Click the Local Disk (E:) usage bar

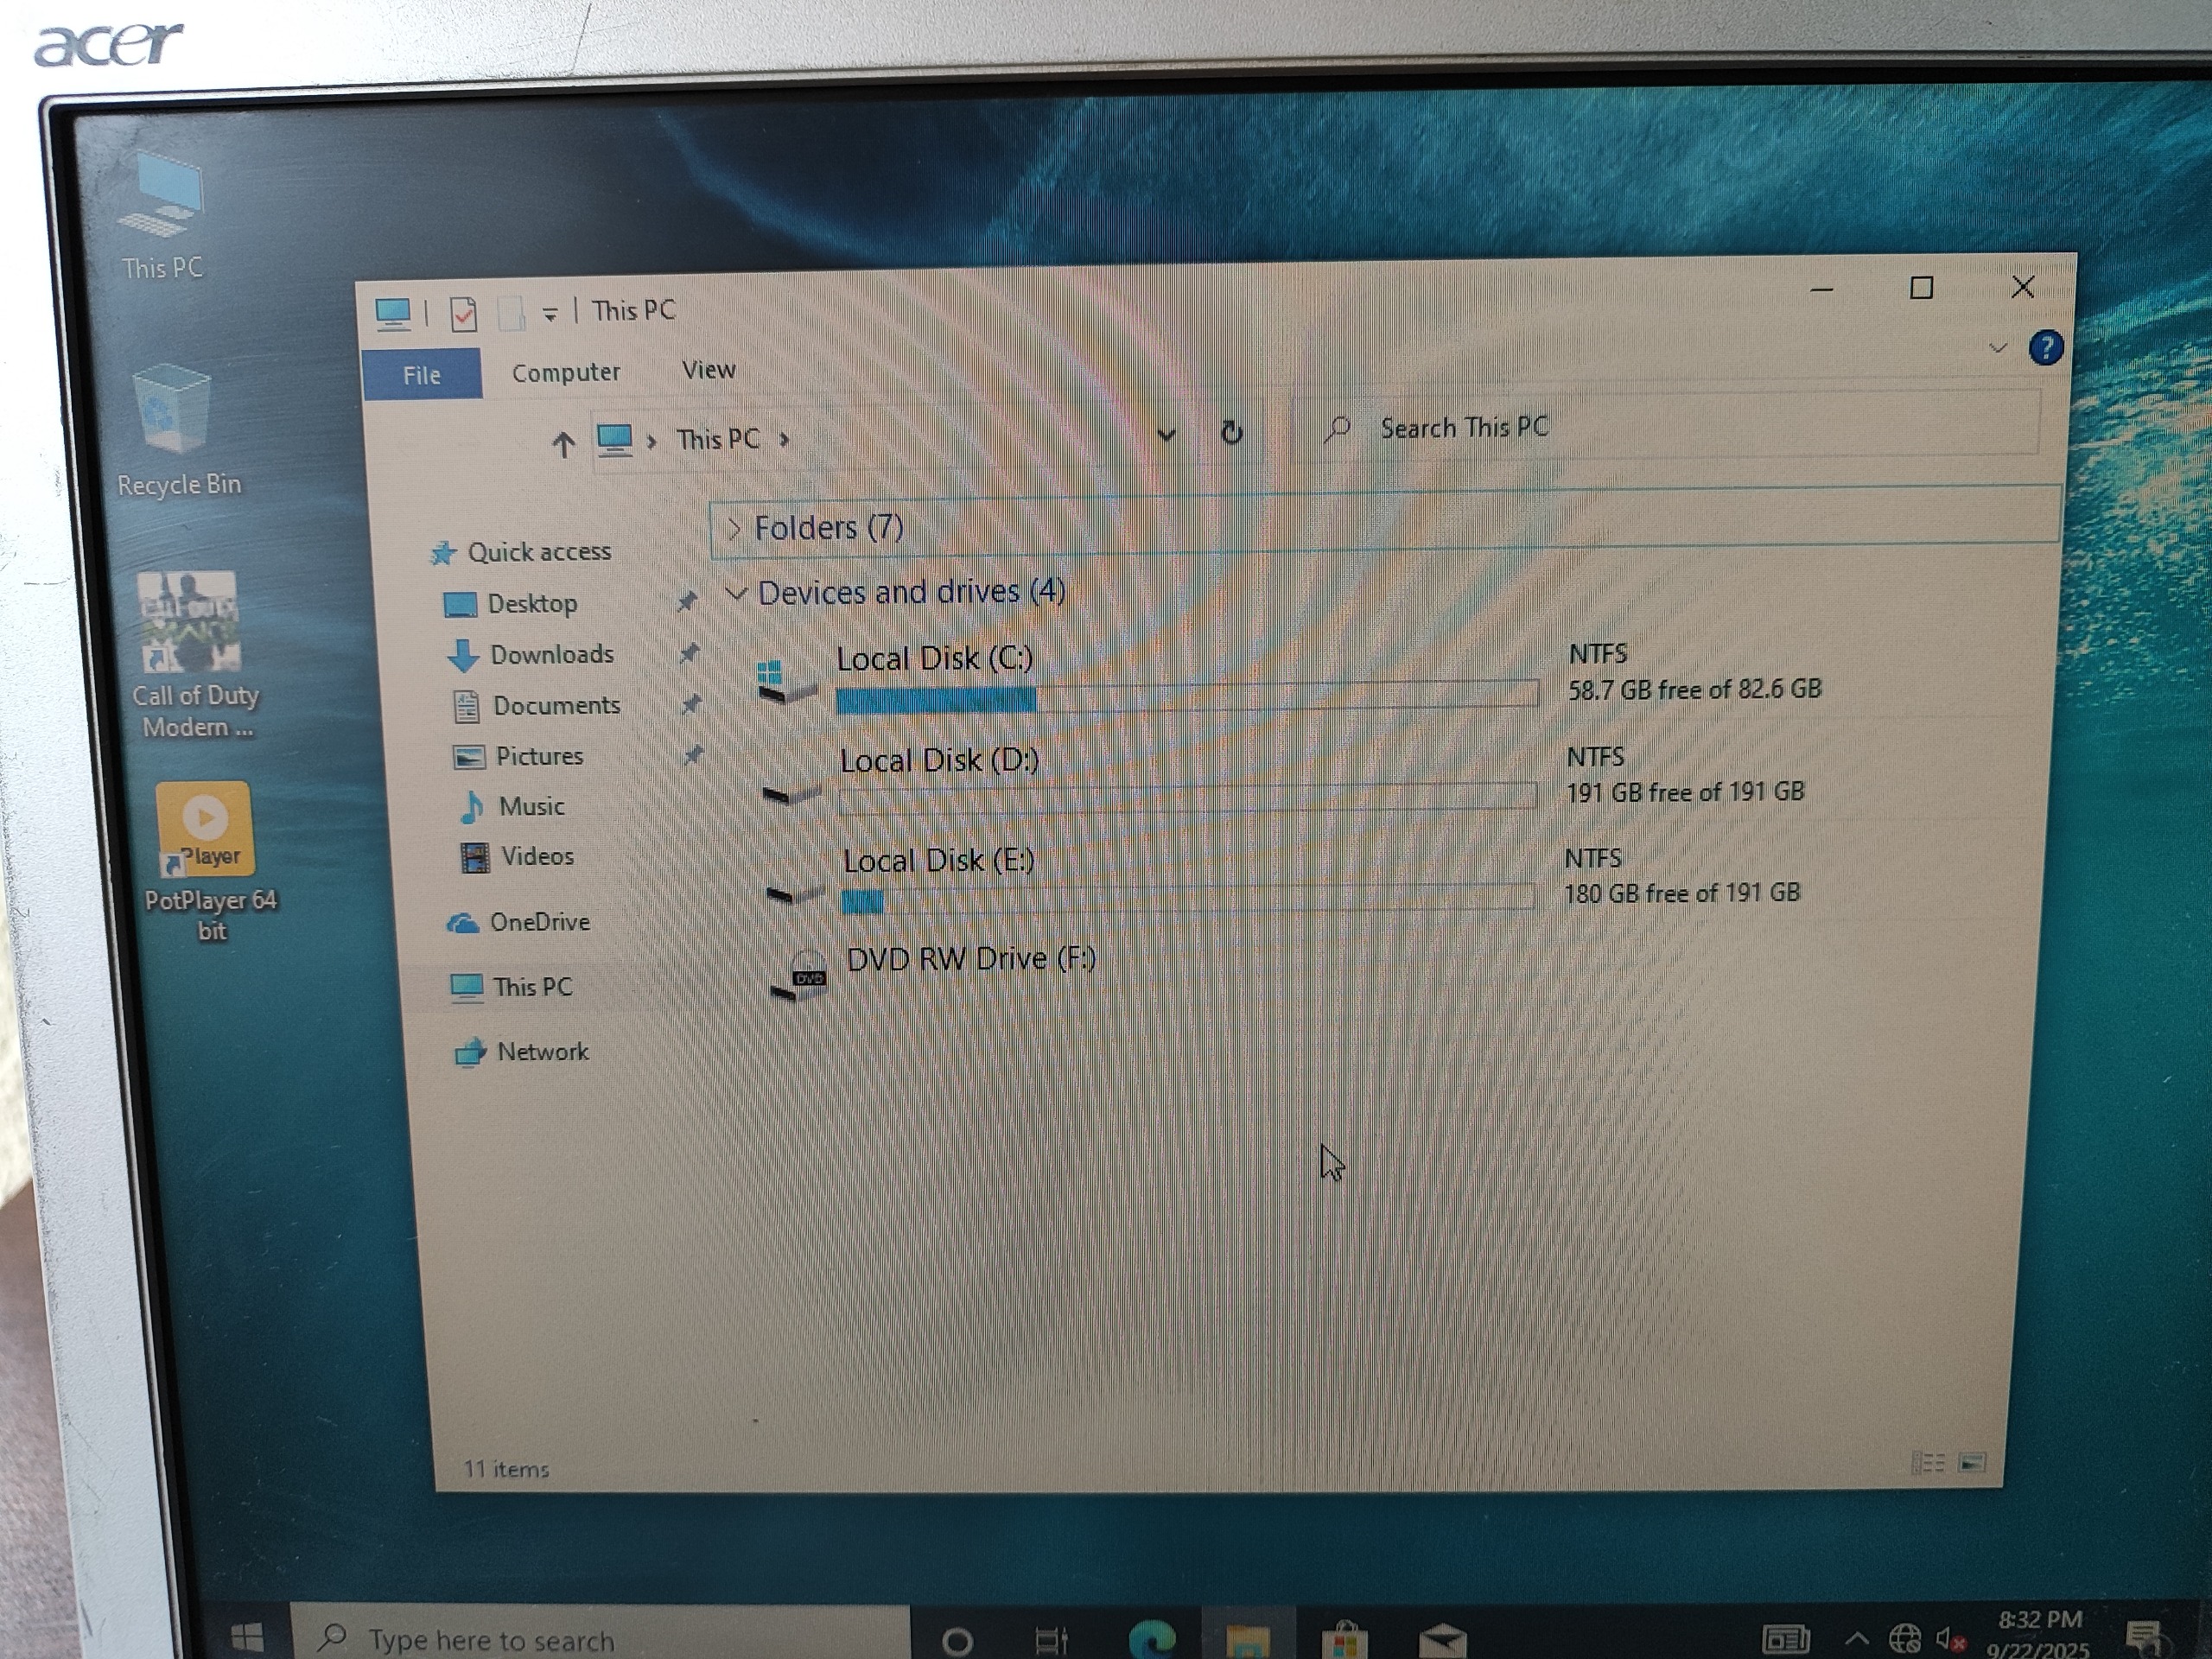1187,897
